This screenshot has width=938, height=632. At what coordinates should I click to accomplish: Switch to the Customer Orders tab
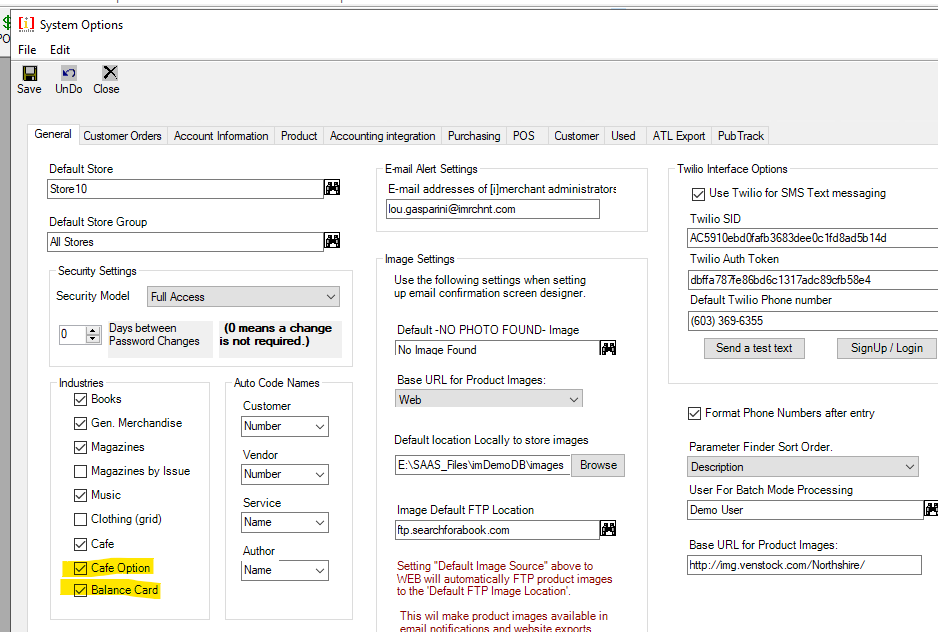pos(123,136)
